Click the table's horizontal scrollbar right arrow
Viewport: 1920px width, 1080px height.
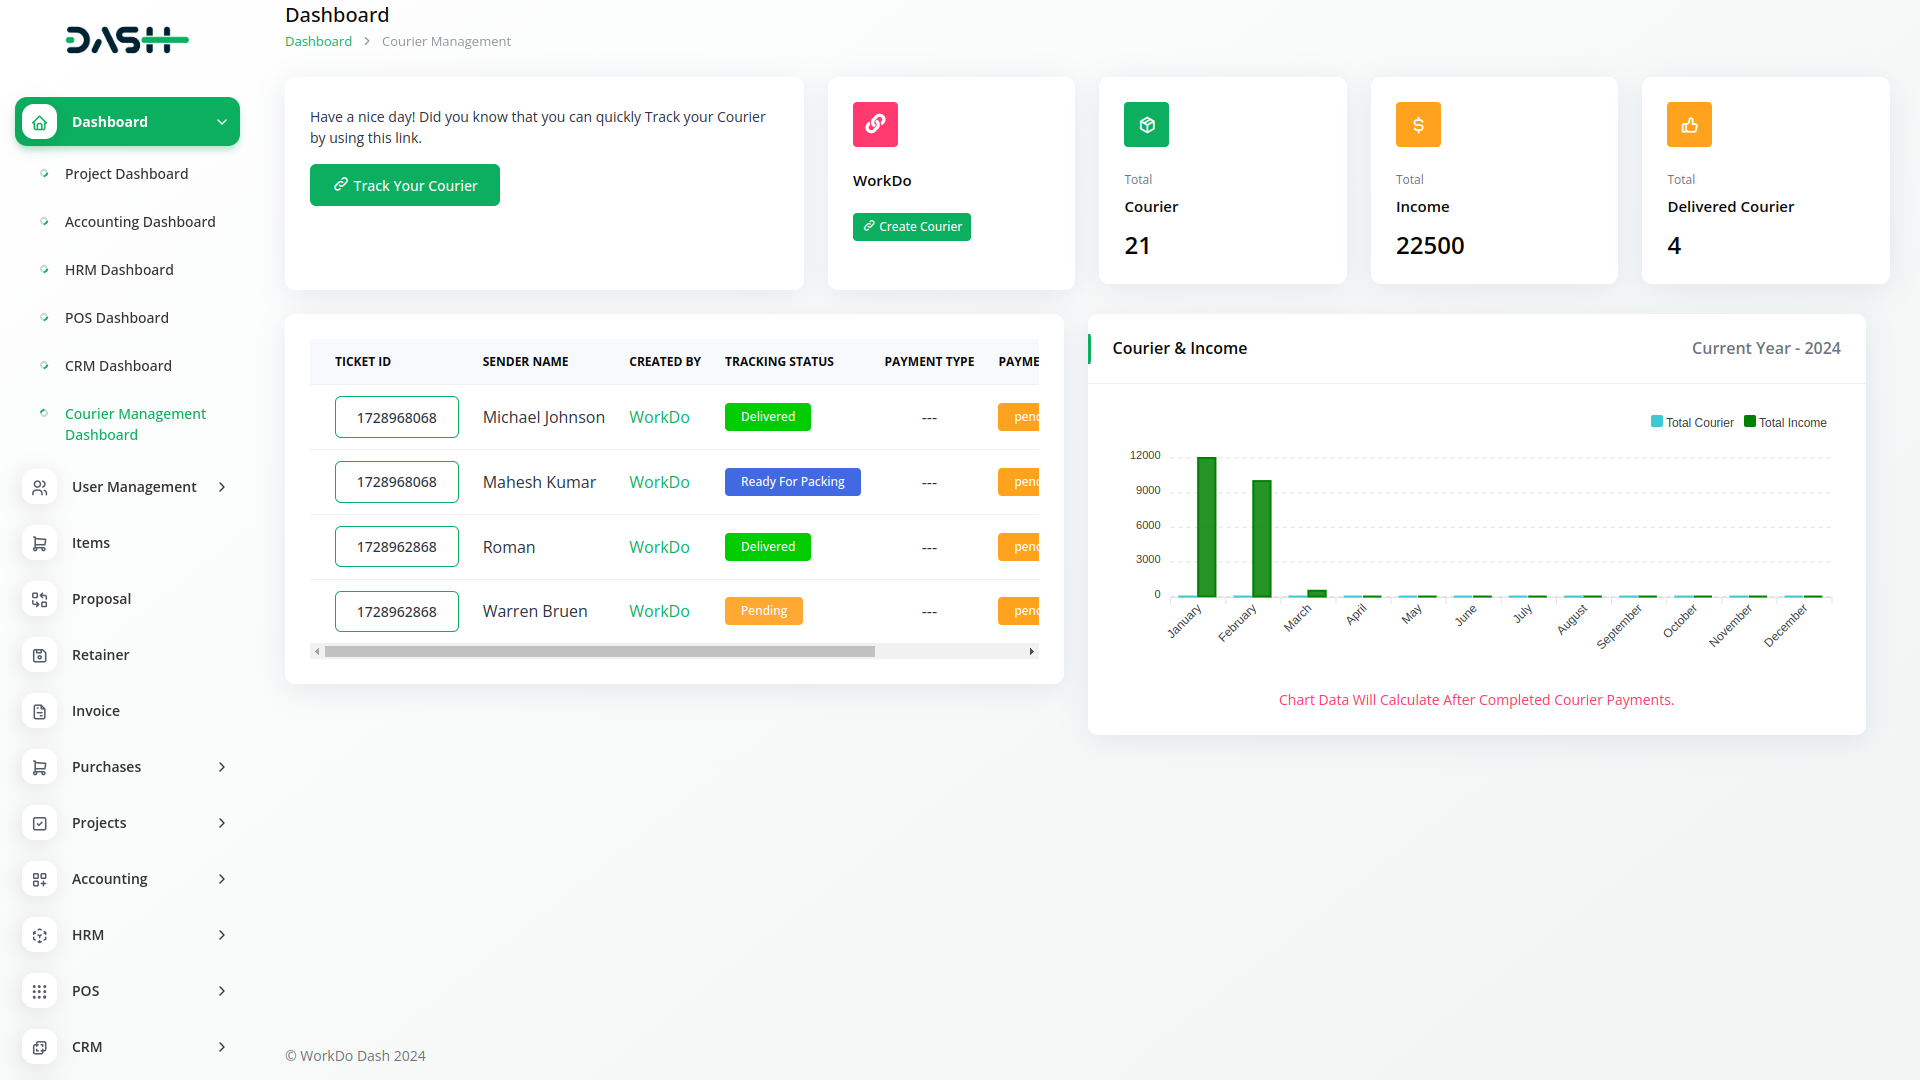point(1031,652)
